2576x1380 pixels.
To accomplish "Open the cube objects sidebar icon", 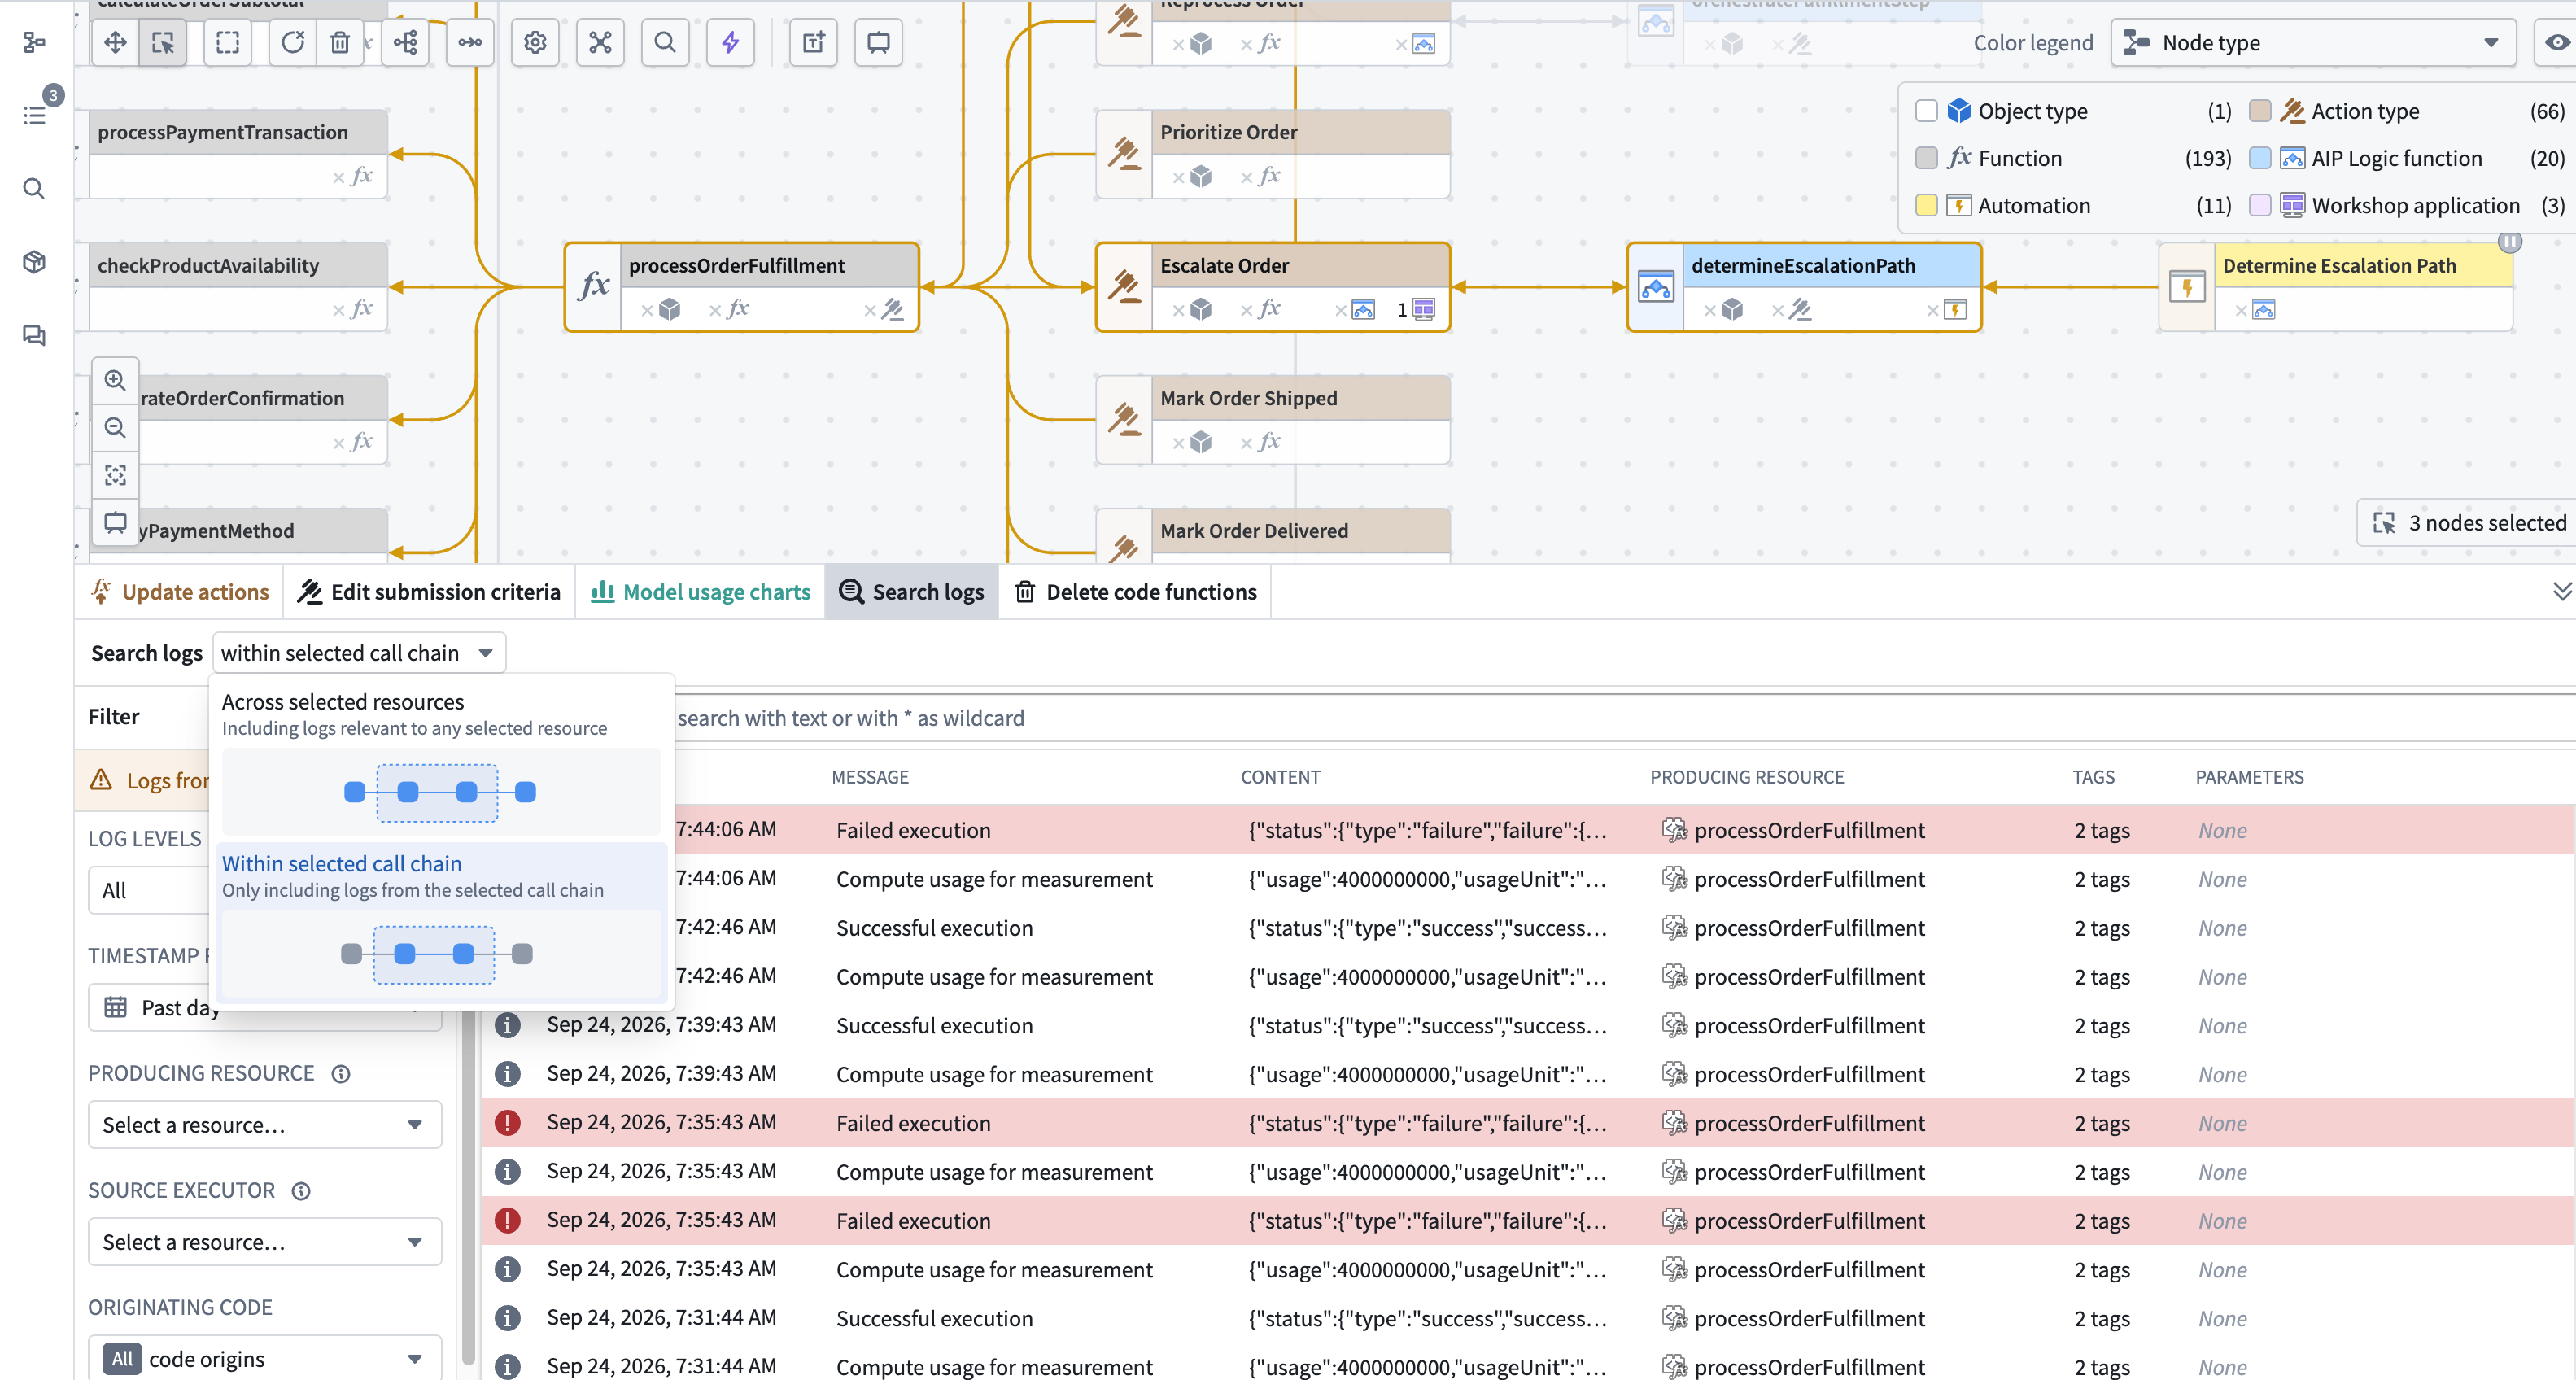I will point(34,262).
